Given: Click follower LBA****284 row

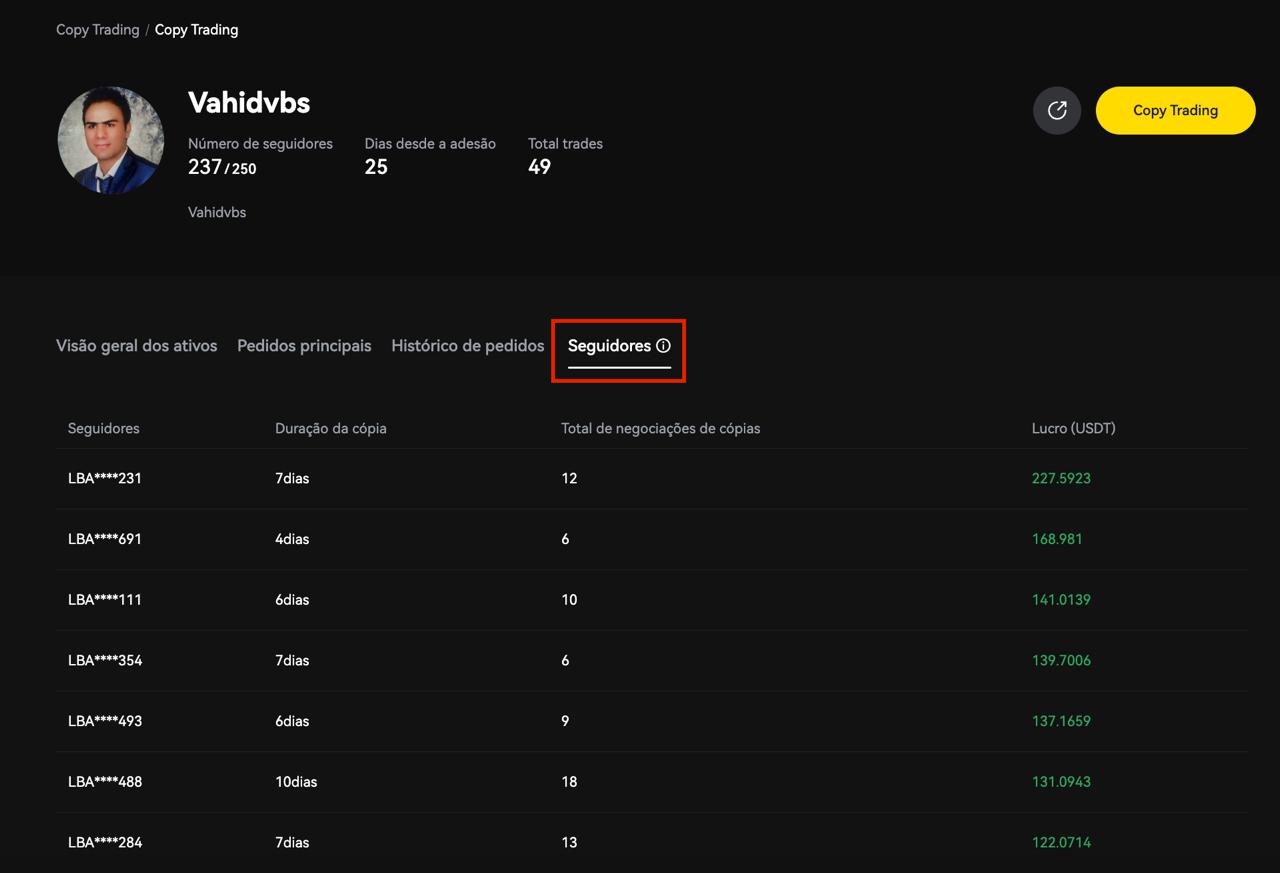Looking at the screenshot, I should [x=105, y=843].
